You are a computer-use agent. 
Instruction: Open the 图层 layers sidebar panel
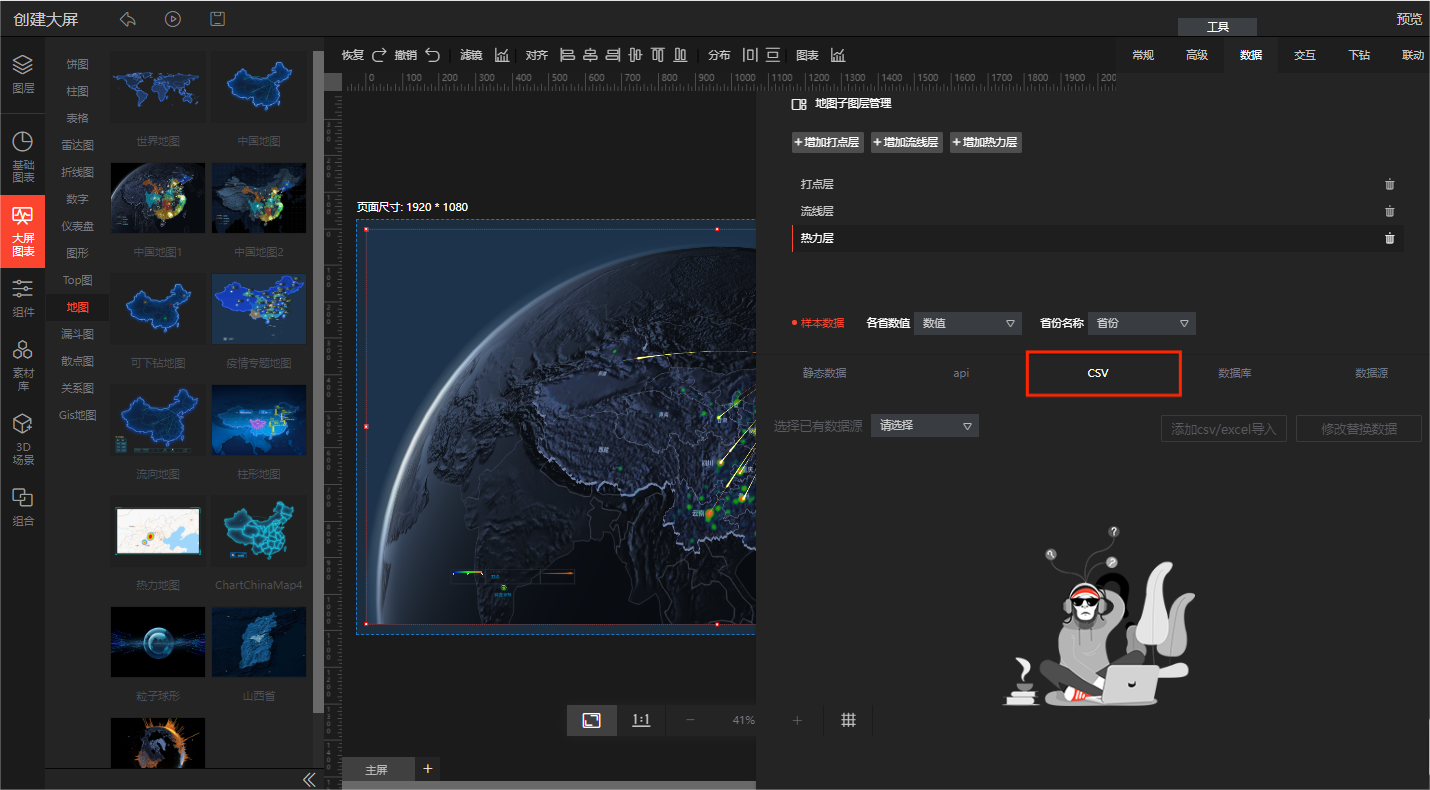click(23, 75)
